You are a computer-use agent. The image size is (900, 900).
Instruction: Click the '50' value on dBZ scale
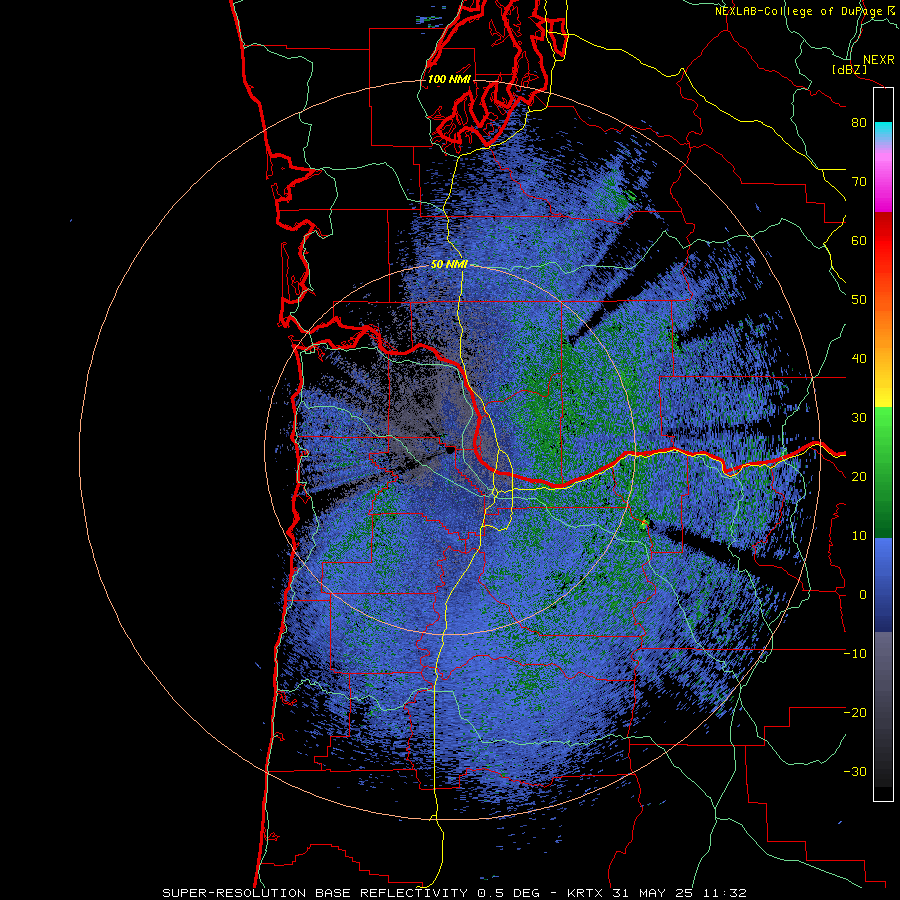pyautogui.click(x=859, y=300)
